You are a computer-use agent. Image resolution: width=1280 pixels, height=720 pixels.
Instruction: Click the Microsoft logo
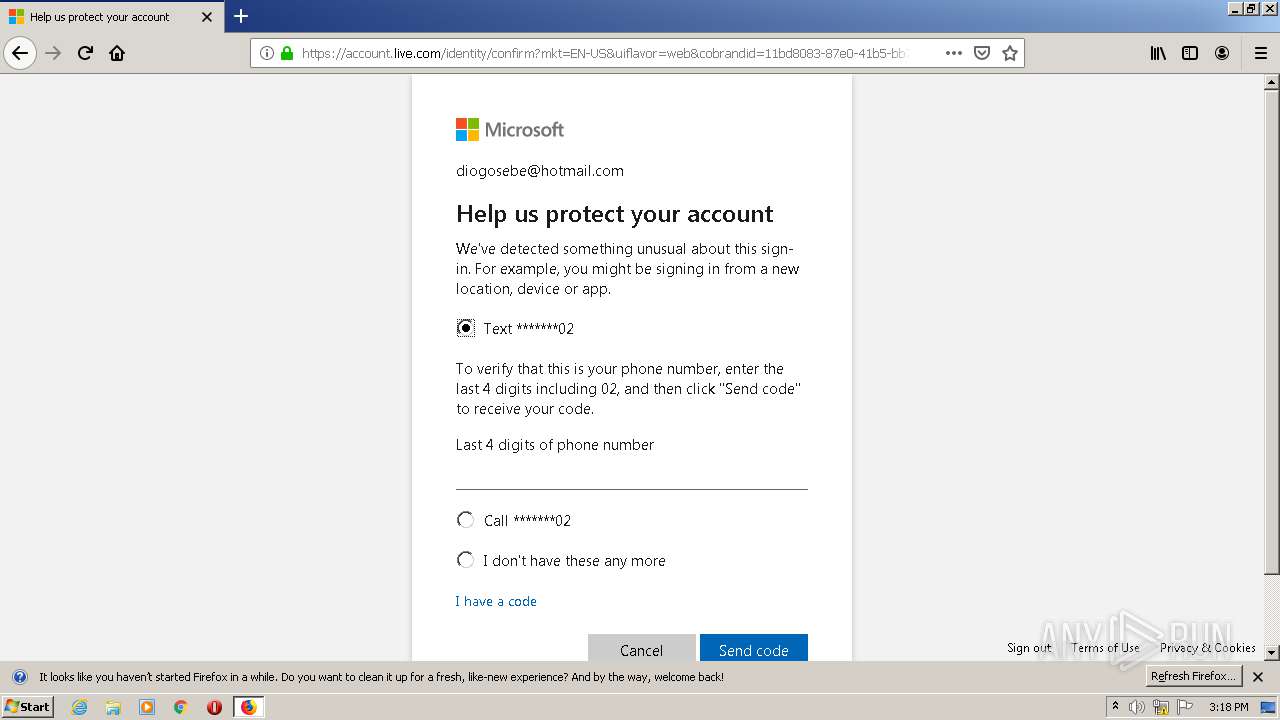point(510,129)
